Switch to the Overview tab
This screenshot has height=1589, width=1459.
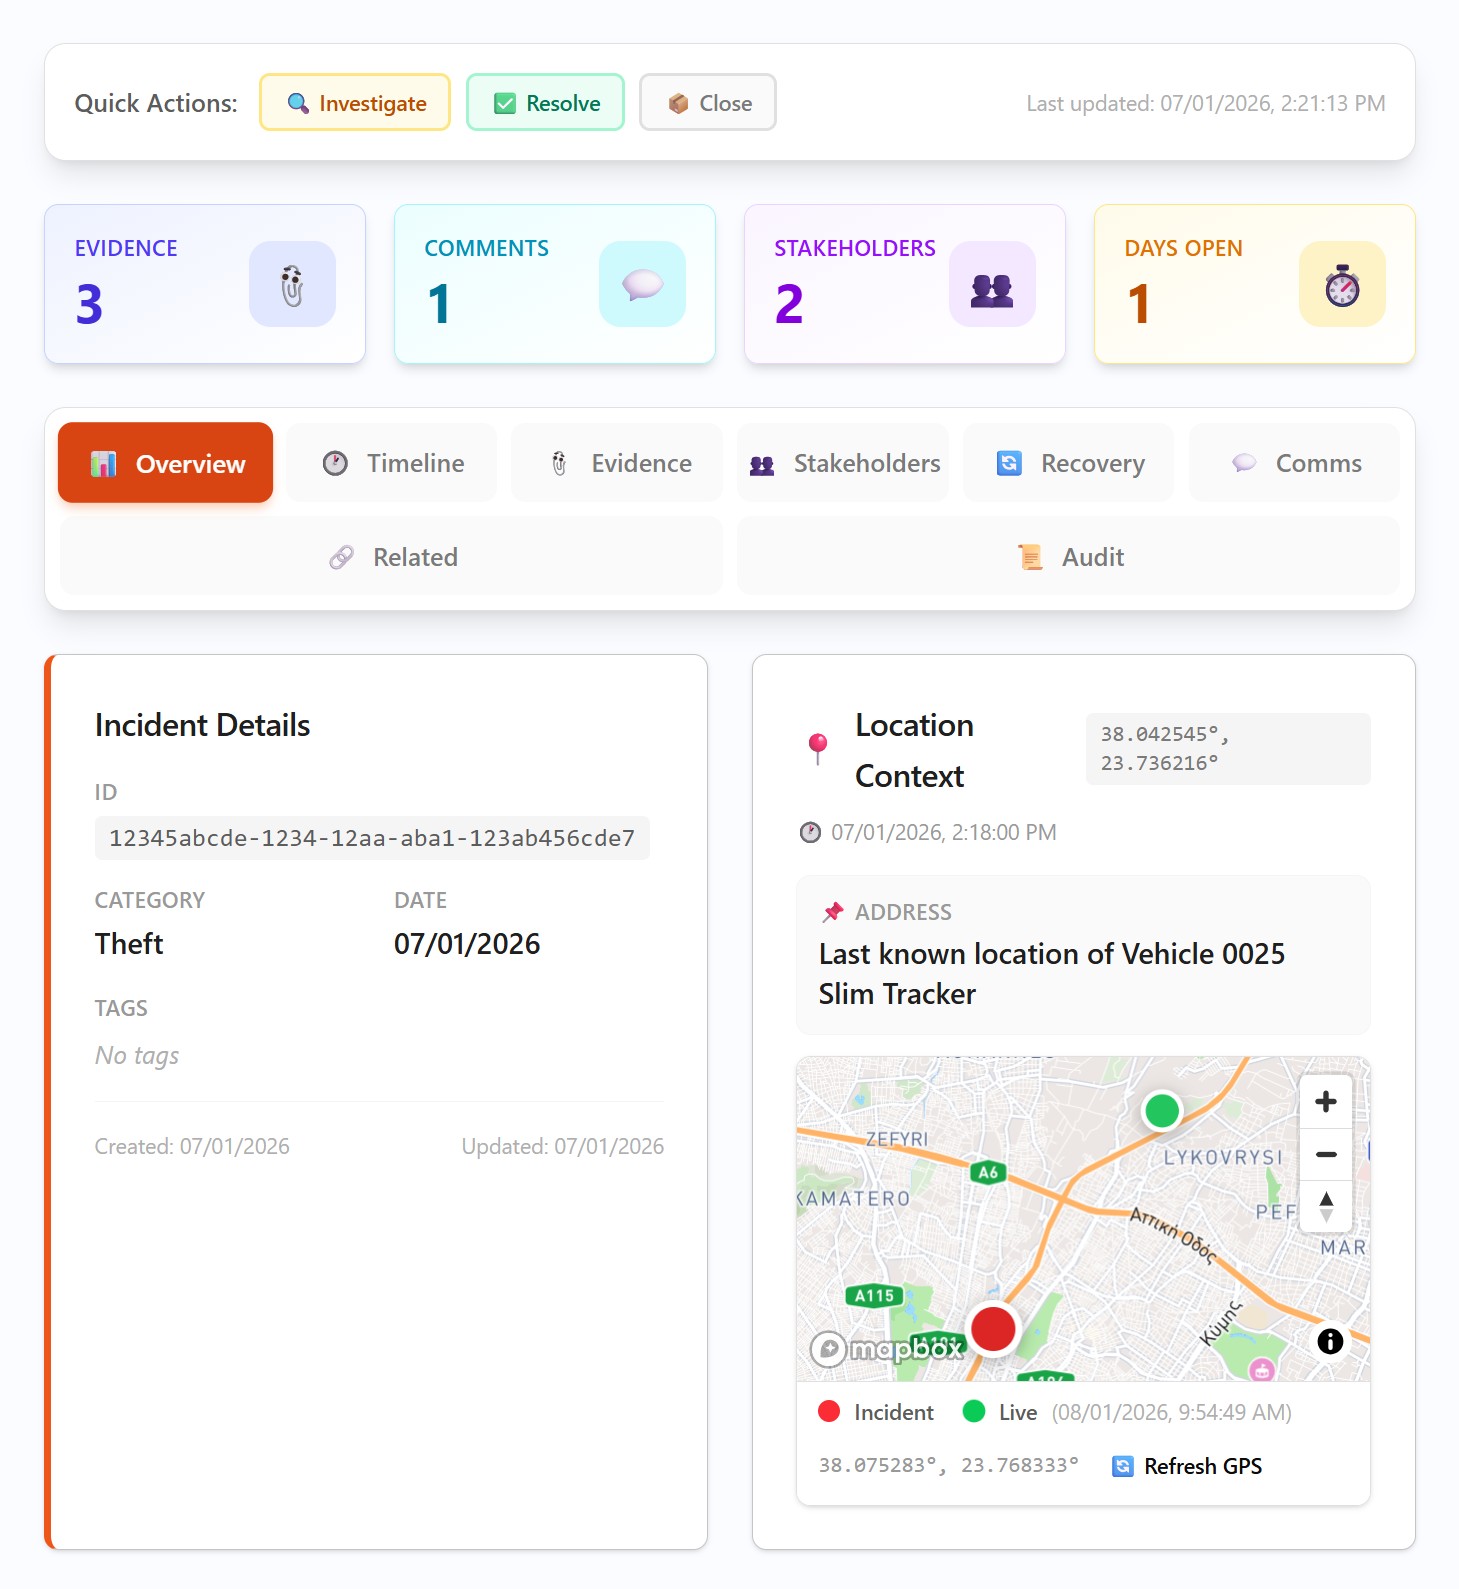pyautogui.click(x=165, y=463)
